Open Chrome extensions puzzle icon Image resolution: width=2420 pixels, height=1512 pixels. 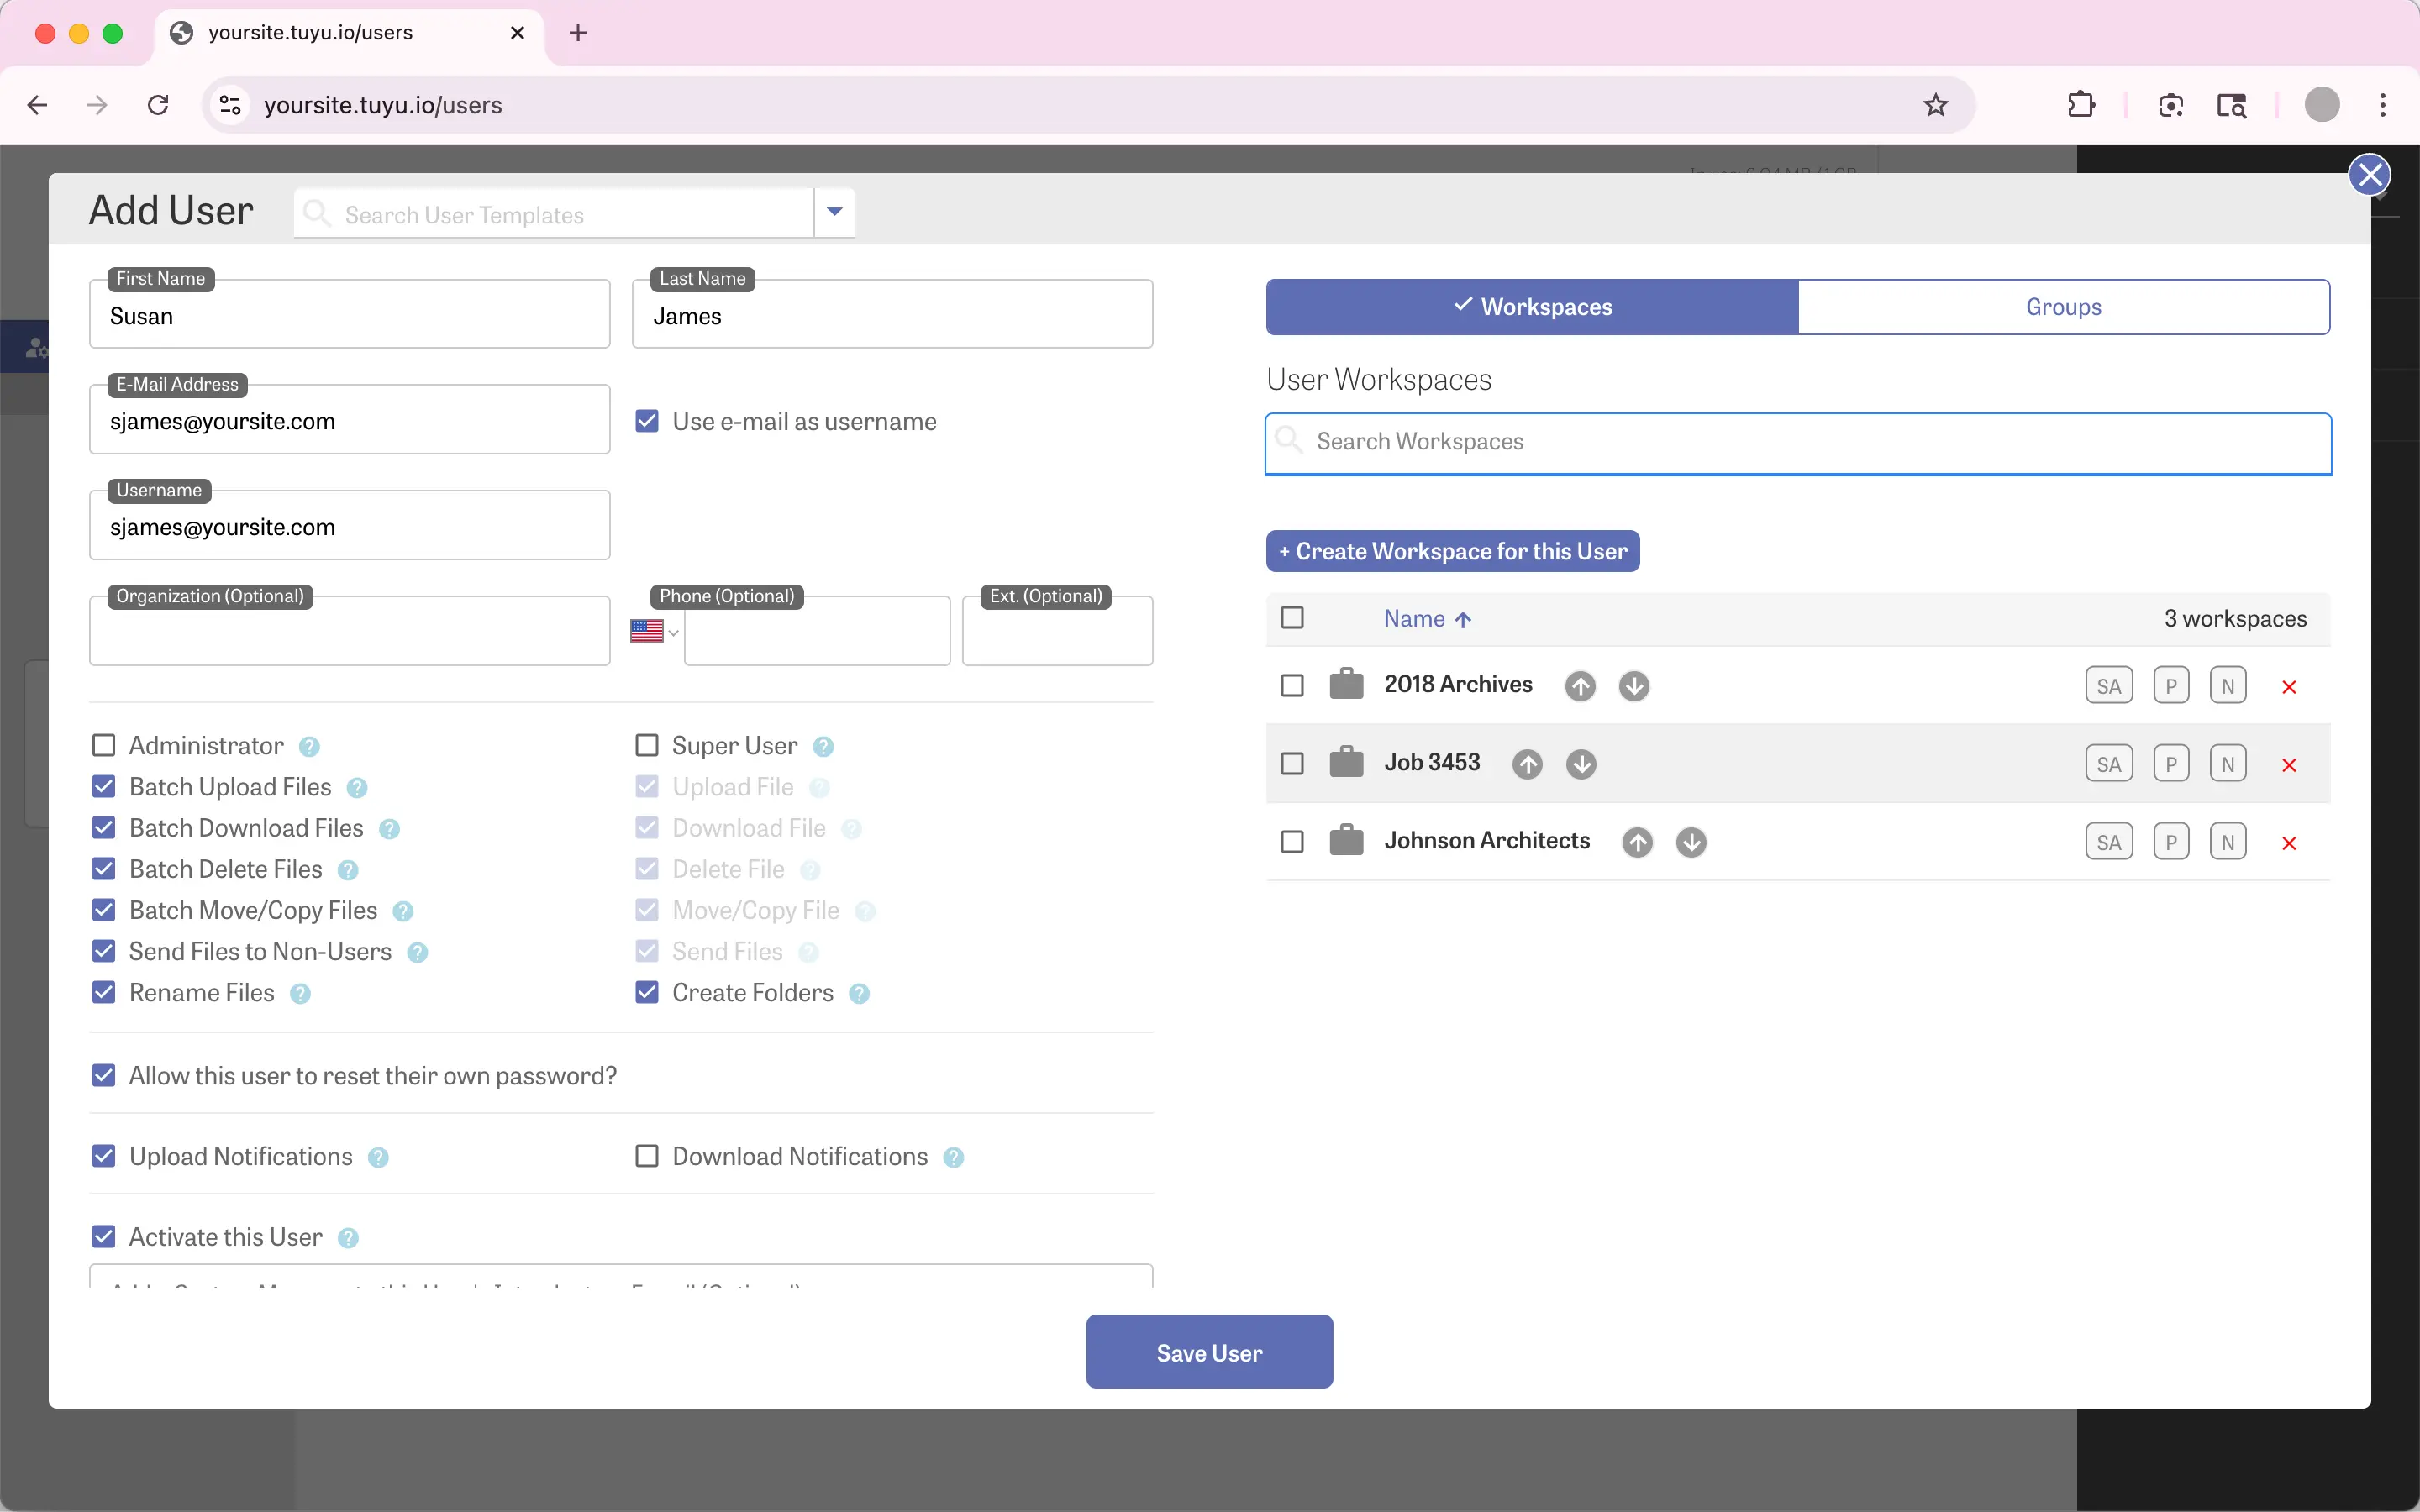tap(2080, 105)
